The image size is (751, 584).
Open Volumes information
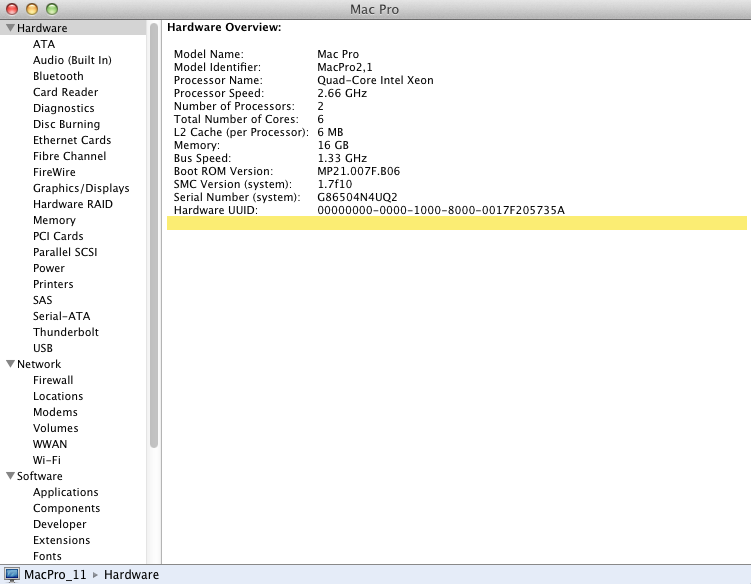click(x=56, y=428)
